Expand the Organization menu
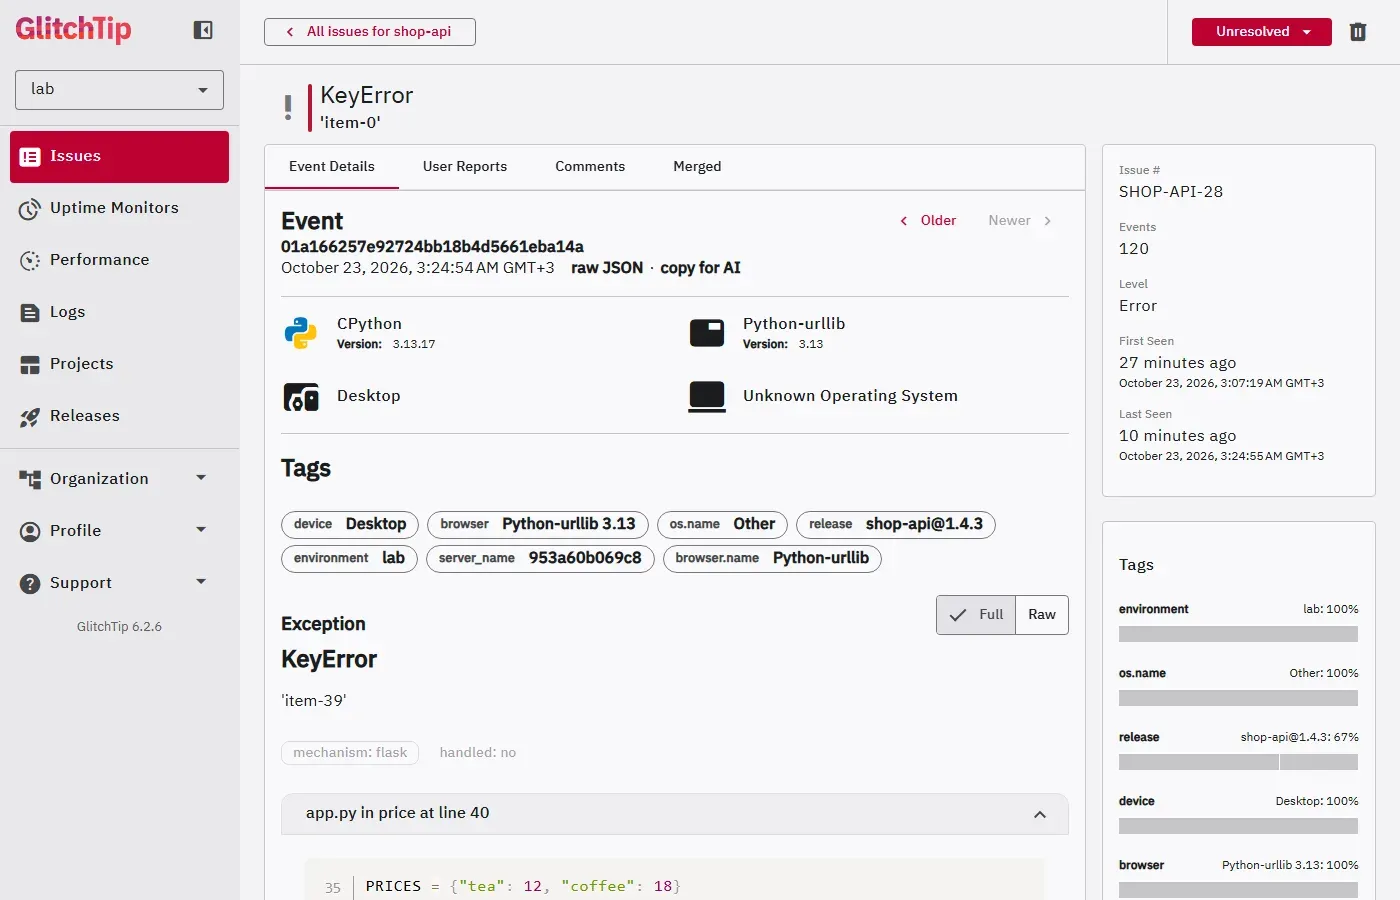 point(119,479)
